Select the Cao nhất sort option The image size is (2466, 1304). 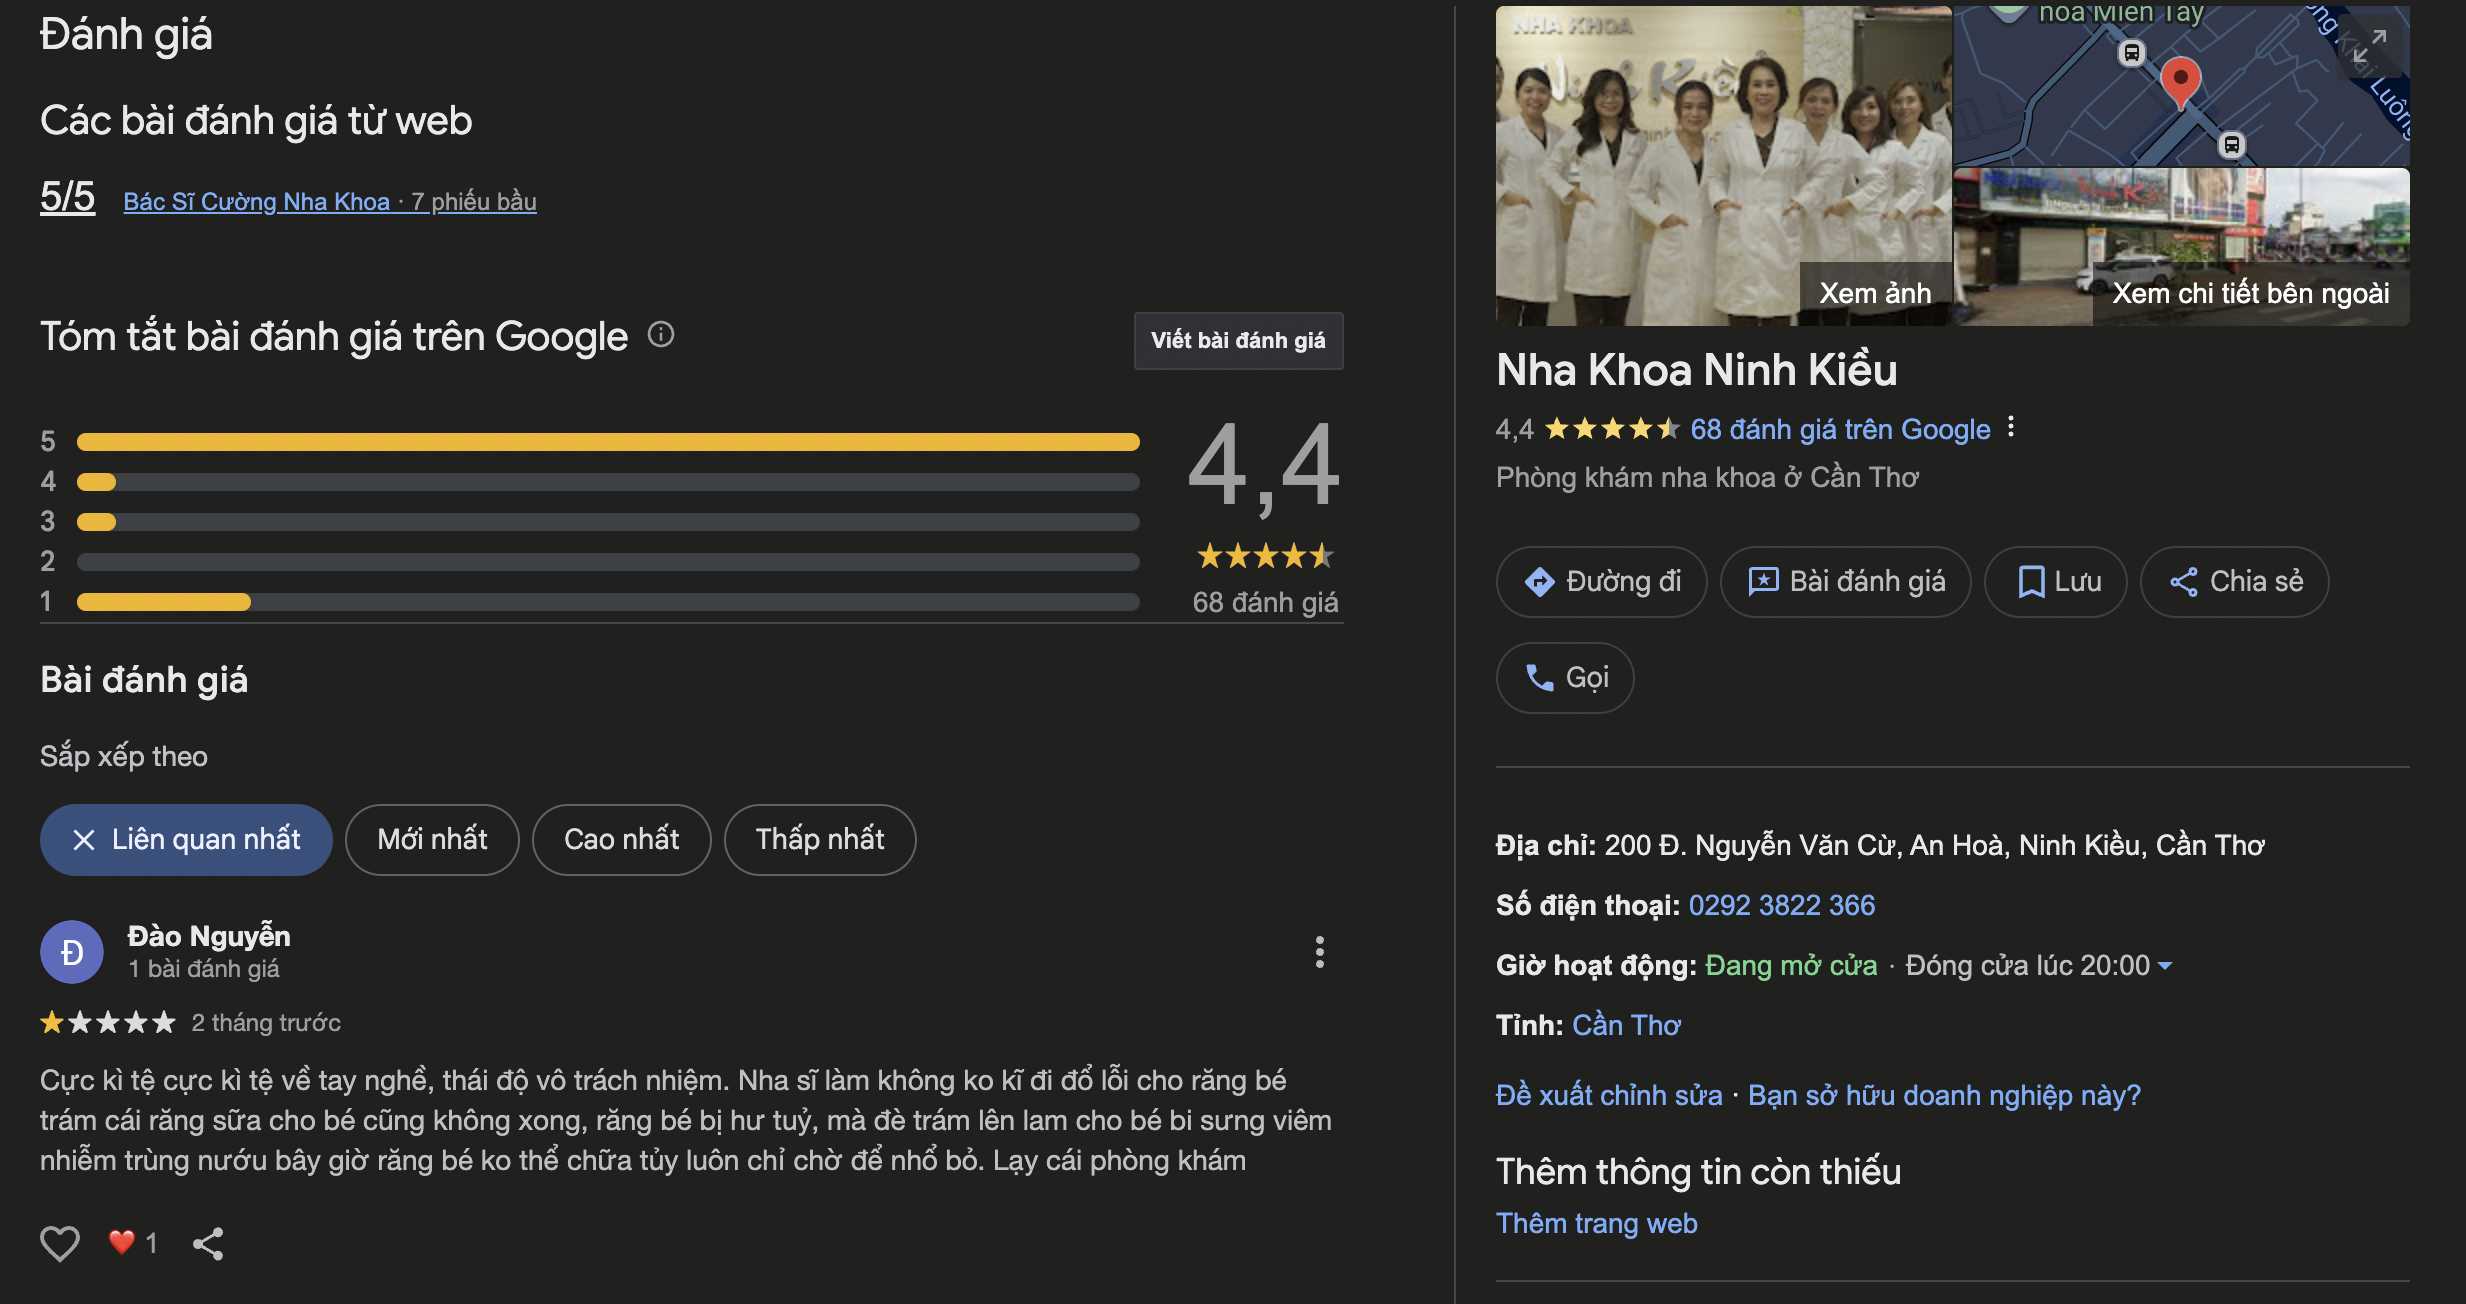621,840
